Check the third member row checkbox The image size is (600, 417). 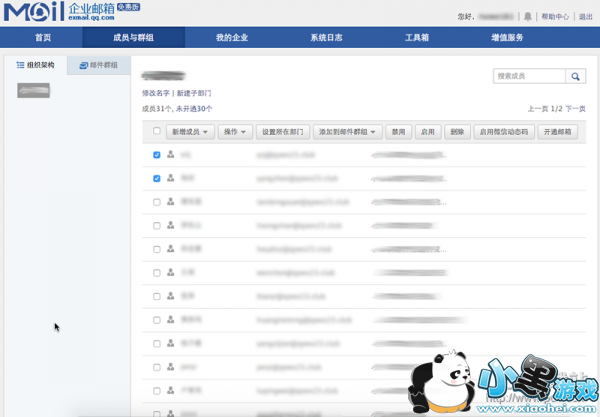[x=157, y=201]
